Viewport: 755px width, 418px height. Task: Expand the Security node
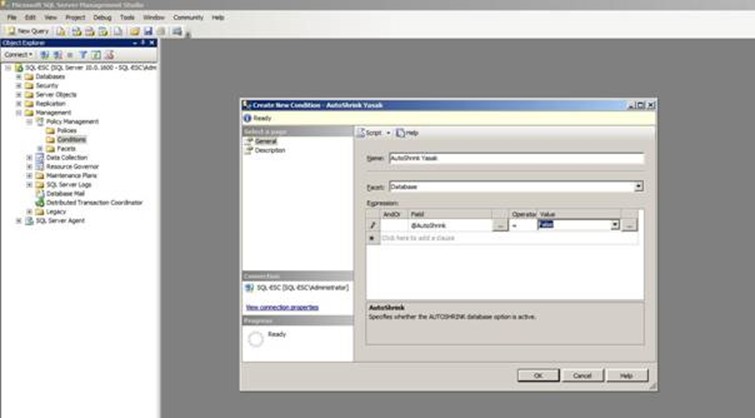pyautogui.click(x=19, y=86)
